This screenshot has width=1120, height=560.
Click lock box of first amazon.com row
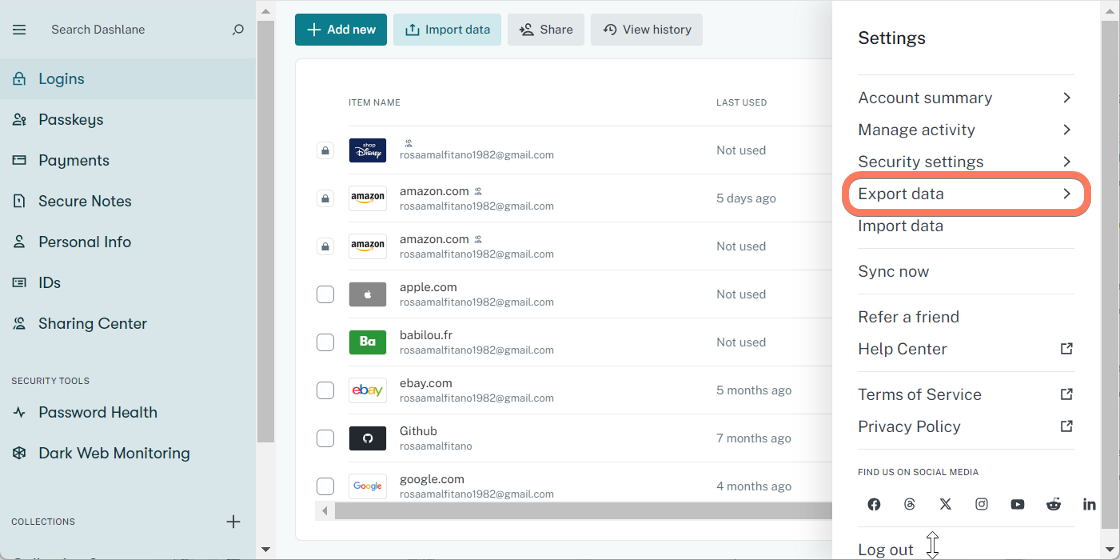click(325, 198)
